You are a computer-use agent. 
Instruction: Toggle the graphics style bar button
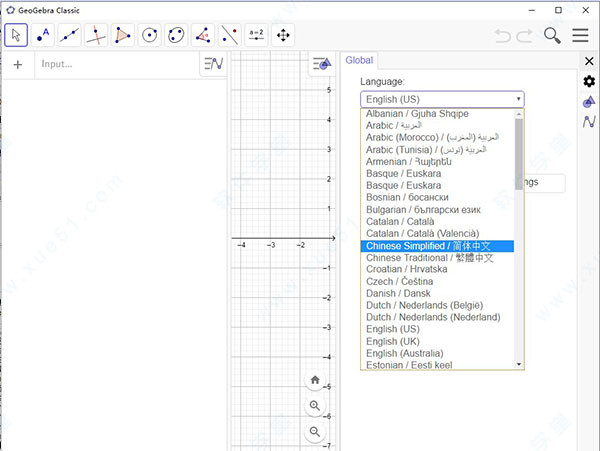(x=320, y=63)
